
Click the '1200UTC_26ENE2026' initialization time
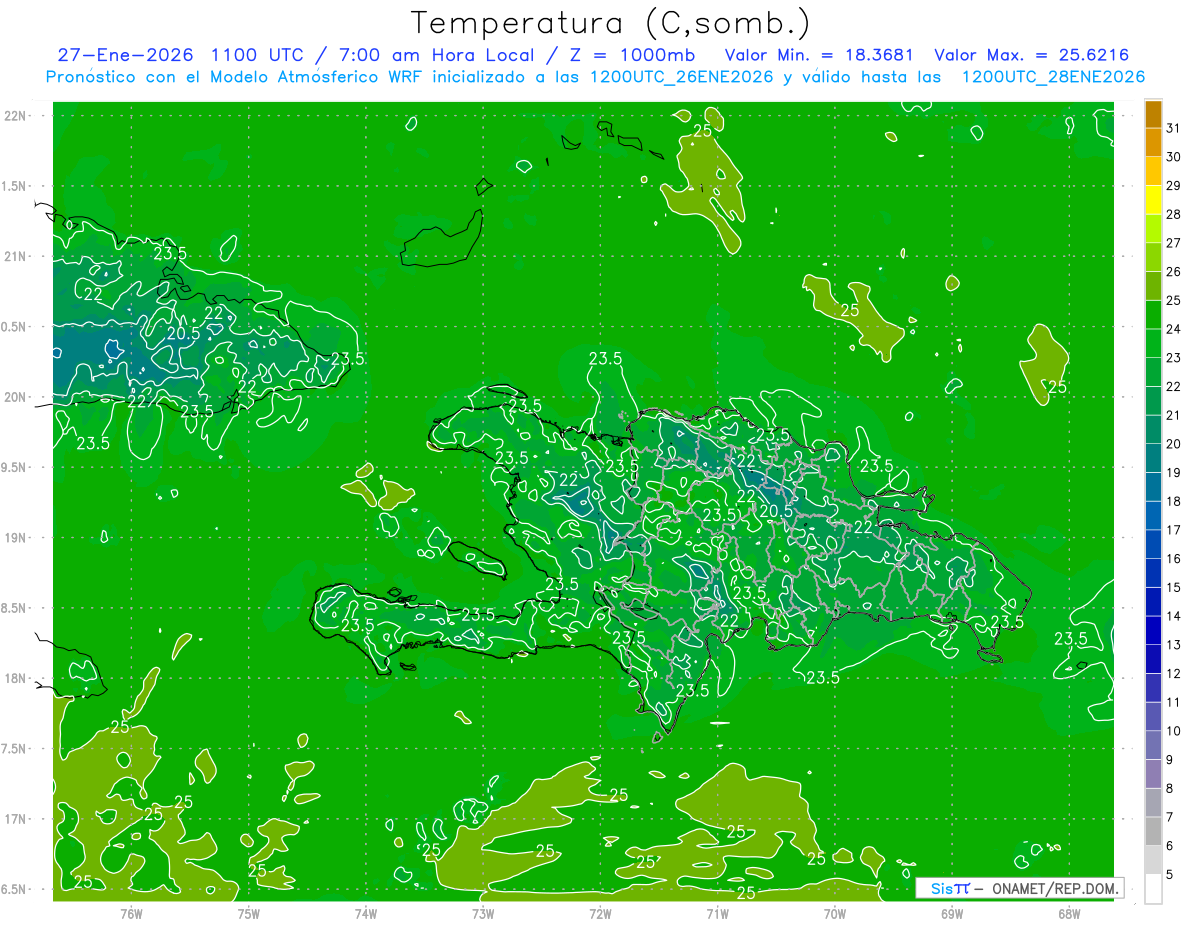click(x=678, y=77)
